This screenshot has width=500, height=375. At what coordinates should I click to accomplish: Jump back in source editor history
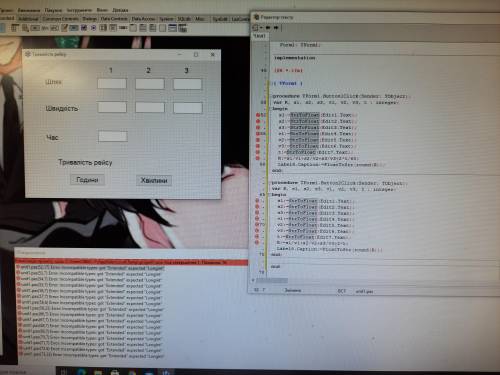pos(268,27)
